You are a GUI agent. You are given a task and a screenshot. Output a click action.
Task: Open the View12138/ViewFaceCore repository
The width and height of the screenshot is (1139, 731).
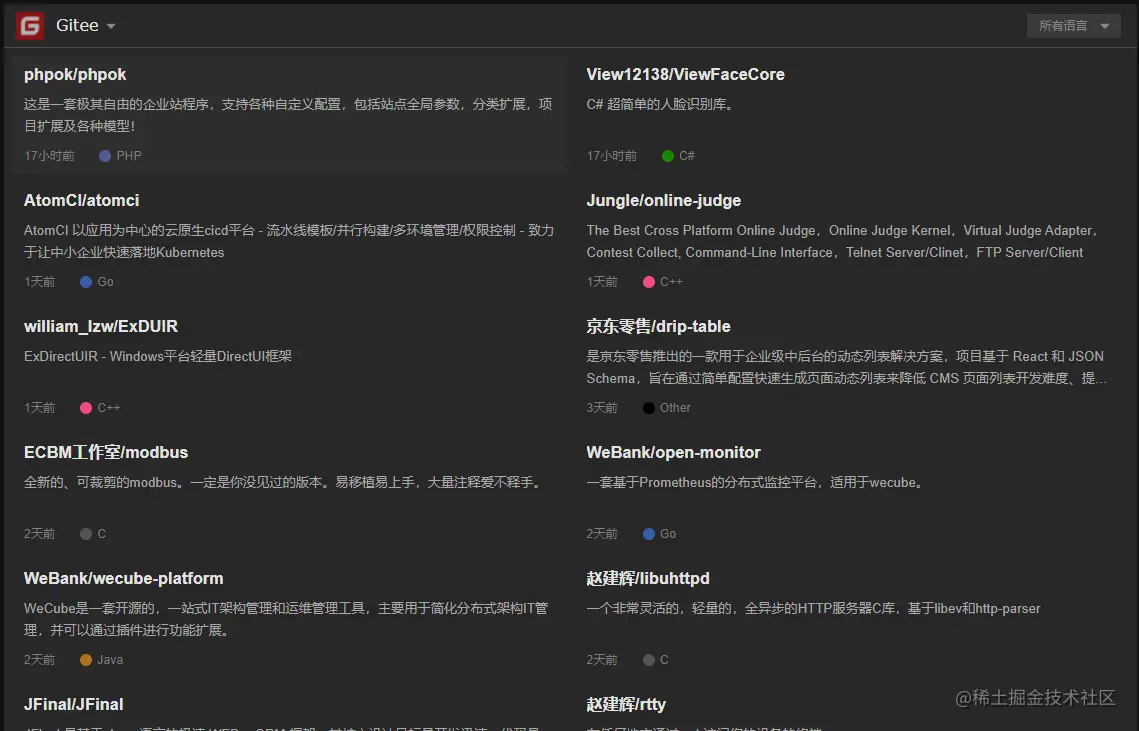(x=685, y=74)
